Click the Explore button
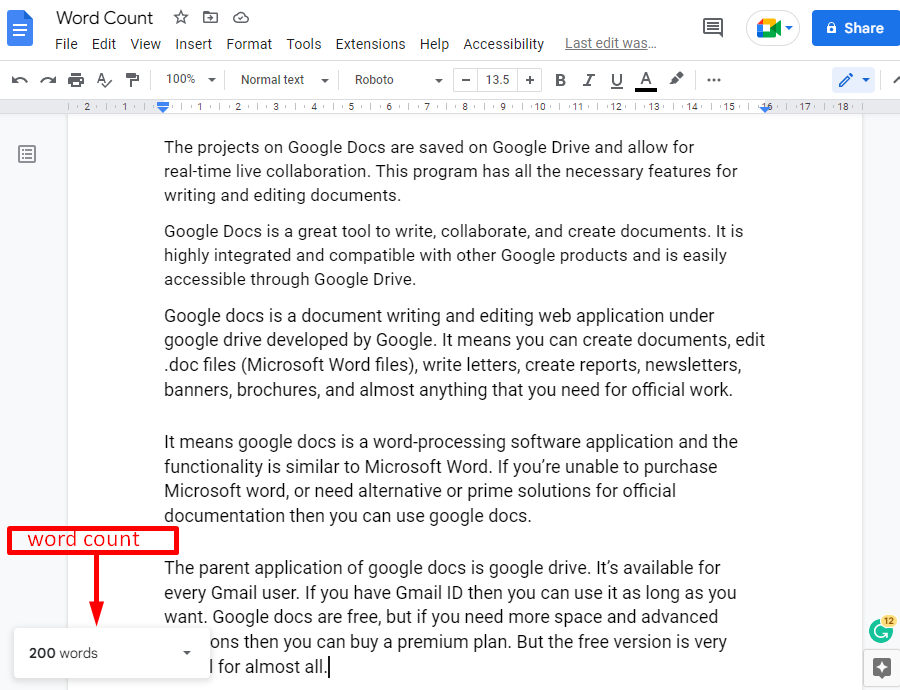Image resolution: width=900 pixels, height=690 pixels. [882, 668]
